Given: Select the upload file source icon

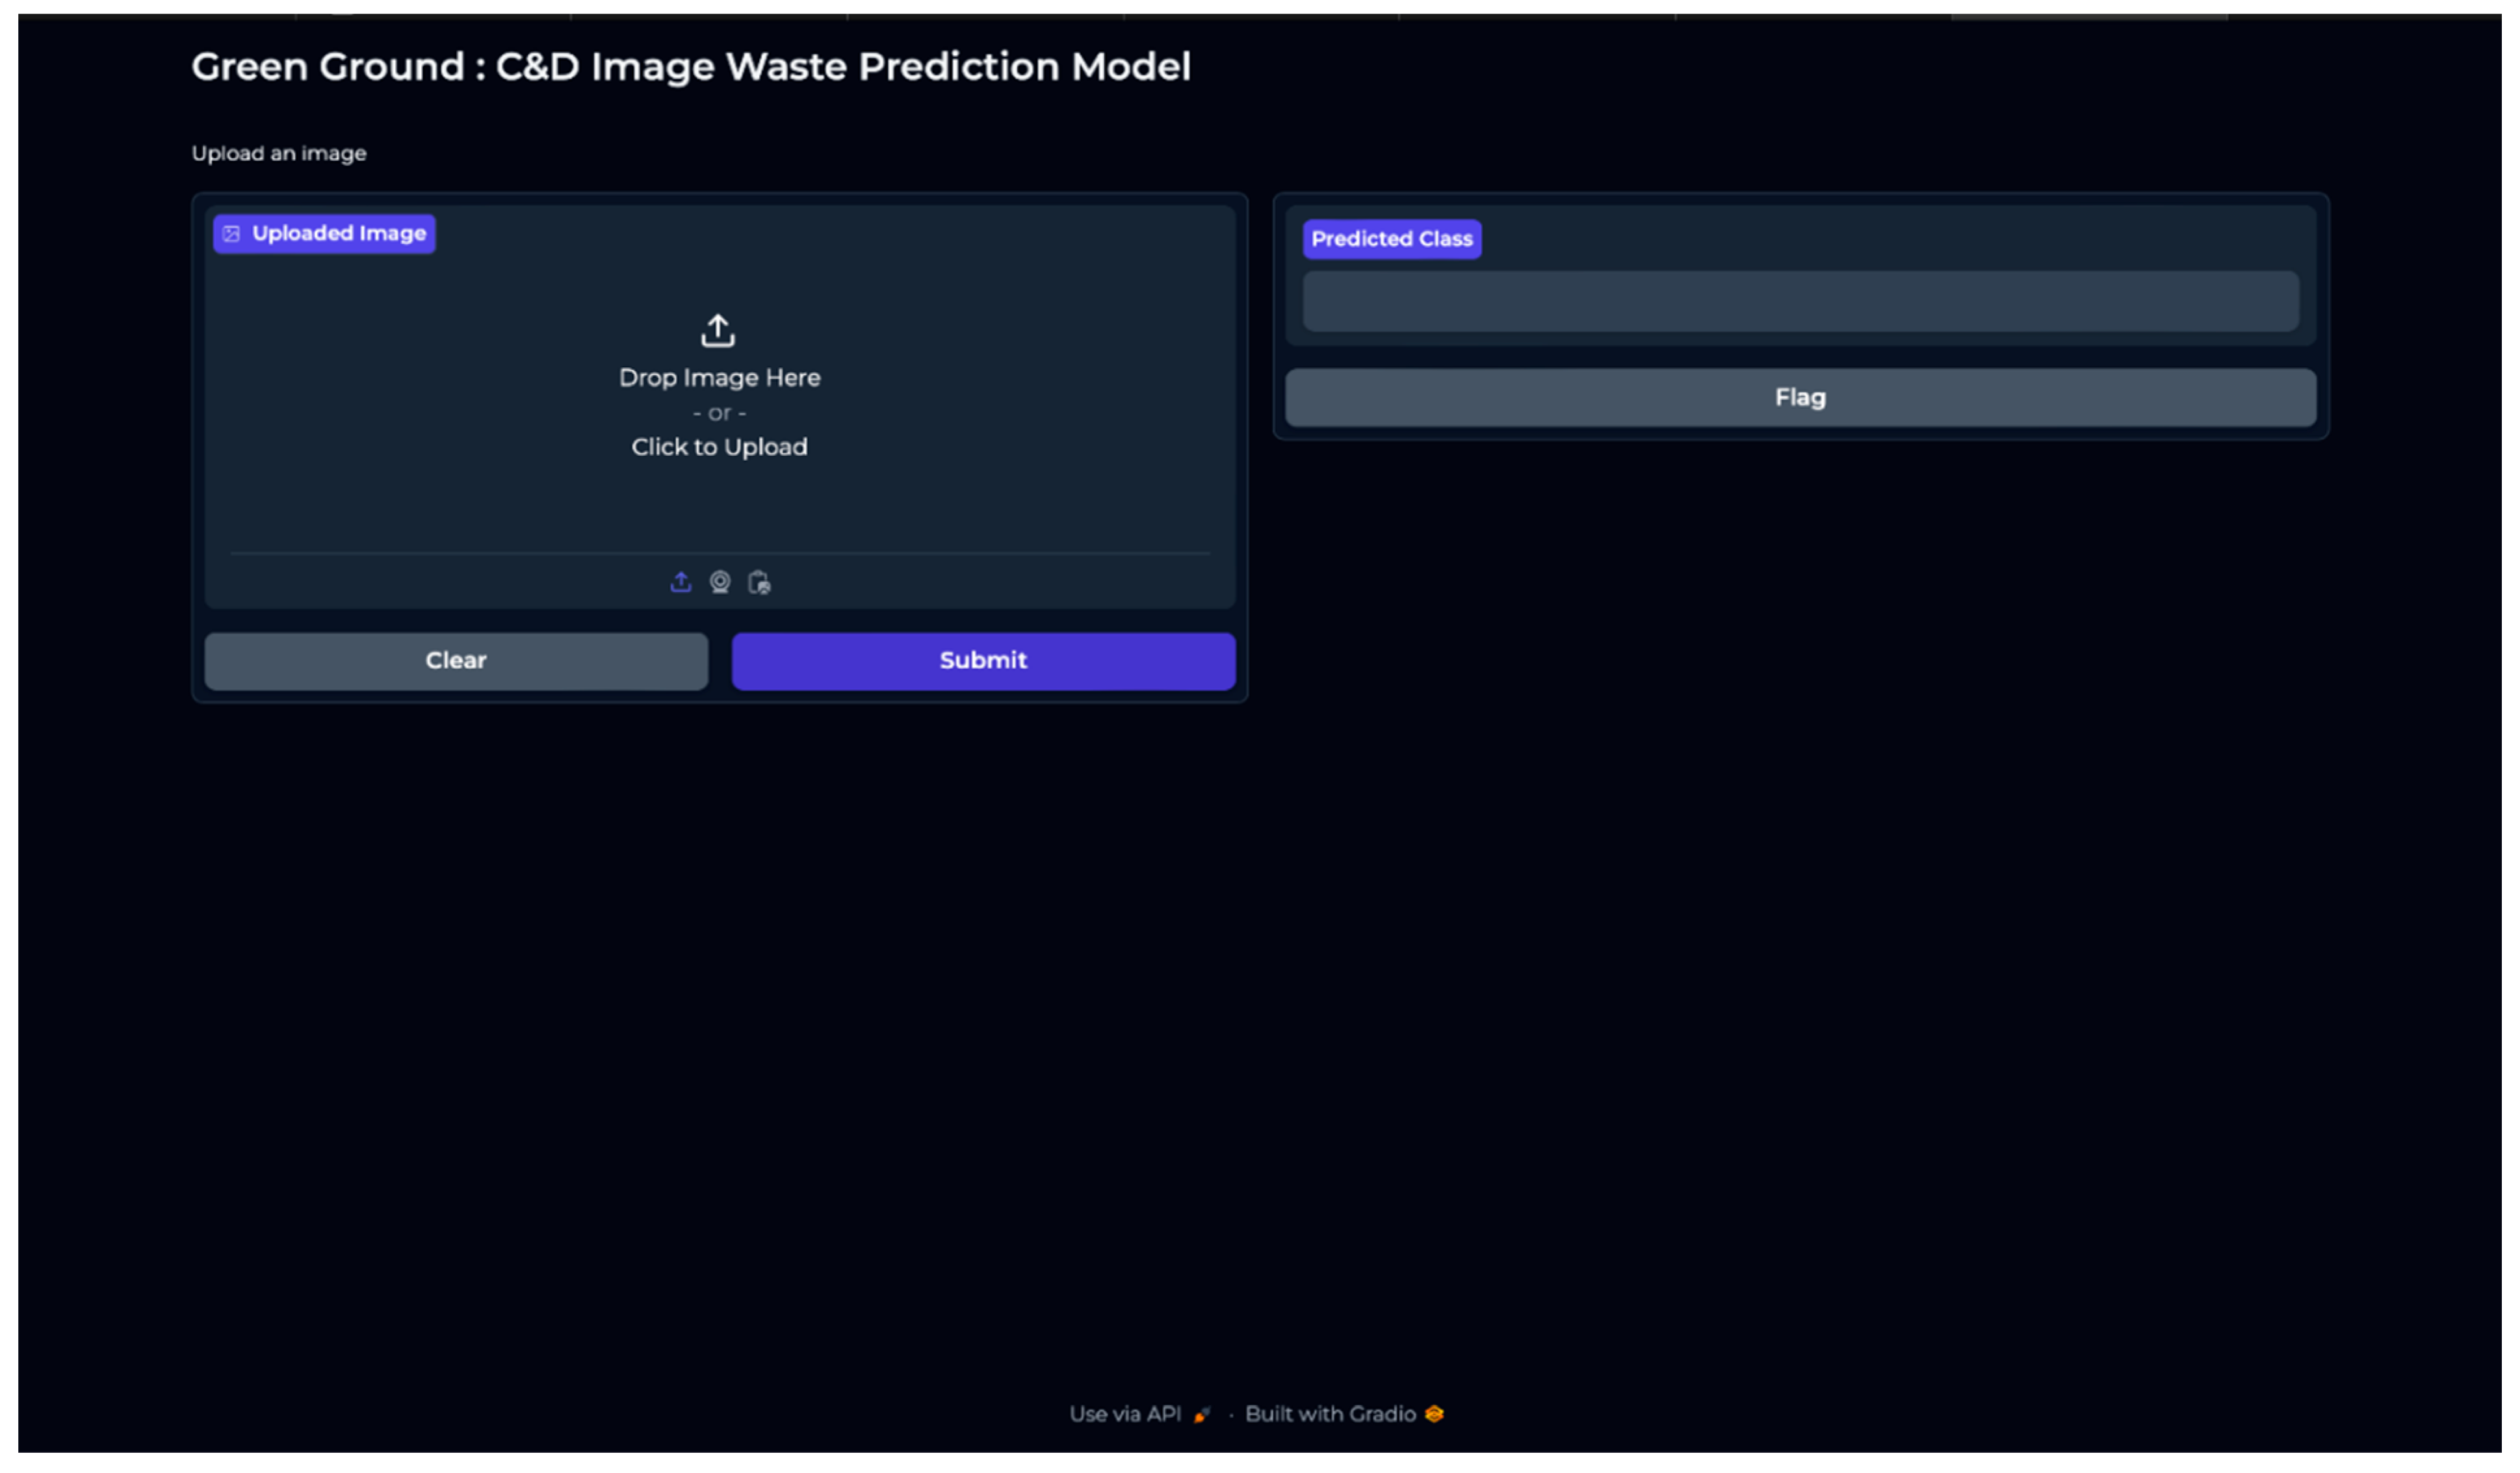Looking at the screenshot, I should pyautogui.click(x=680, y=582).
